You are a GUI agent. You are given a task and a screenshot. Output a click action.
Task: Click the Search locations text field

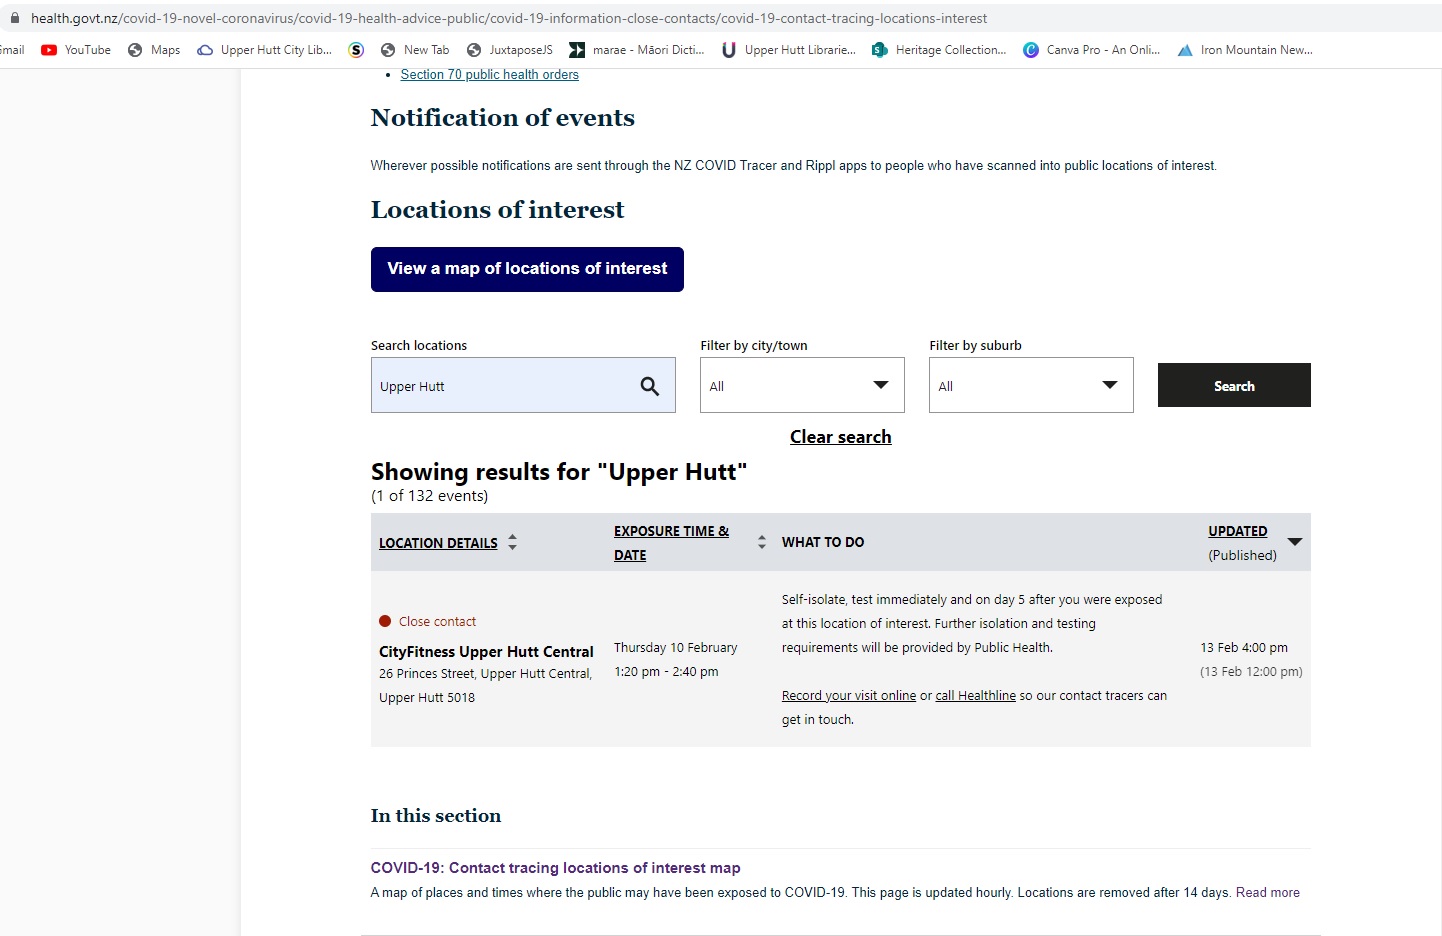click(500, 386)
